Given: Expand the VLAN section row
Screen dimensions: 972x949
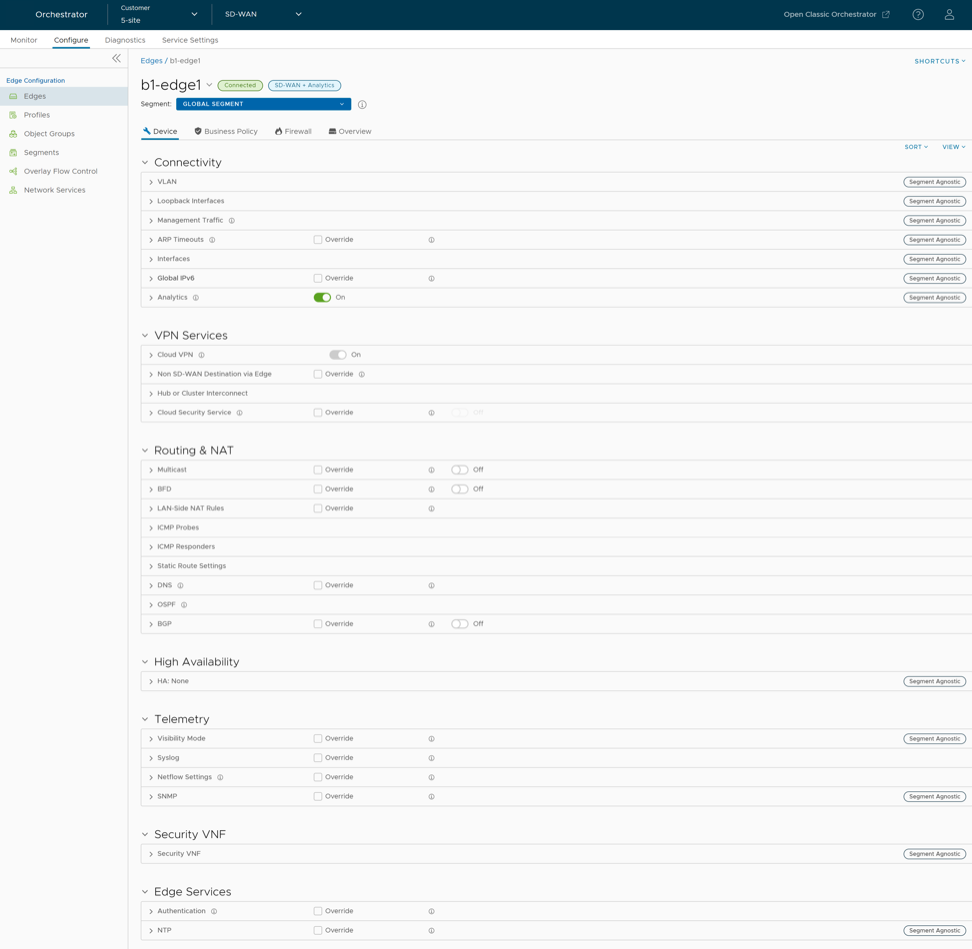Looking at the screenshot, I should 166,182.
